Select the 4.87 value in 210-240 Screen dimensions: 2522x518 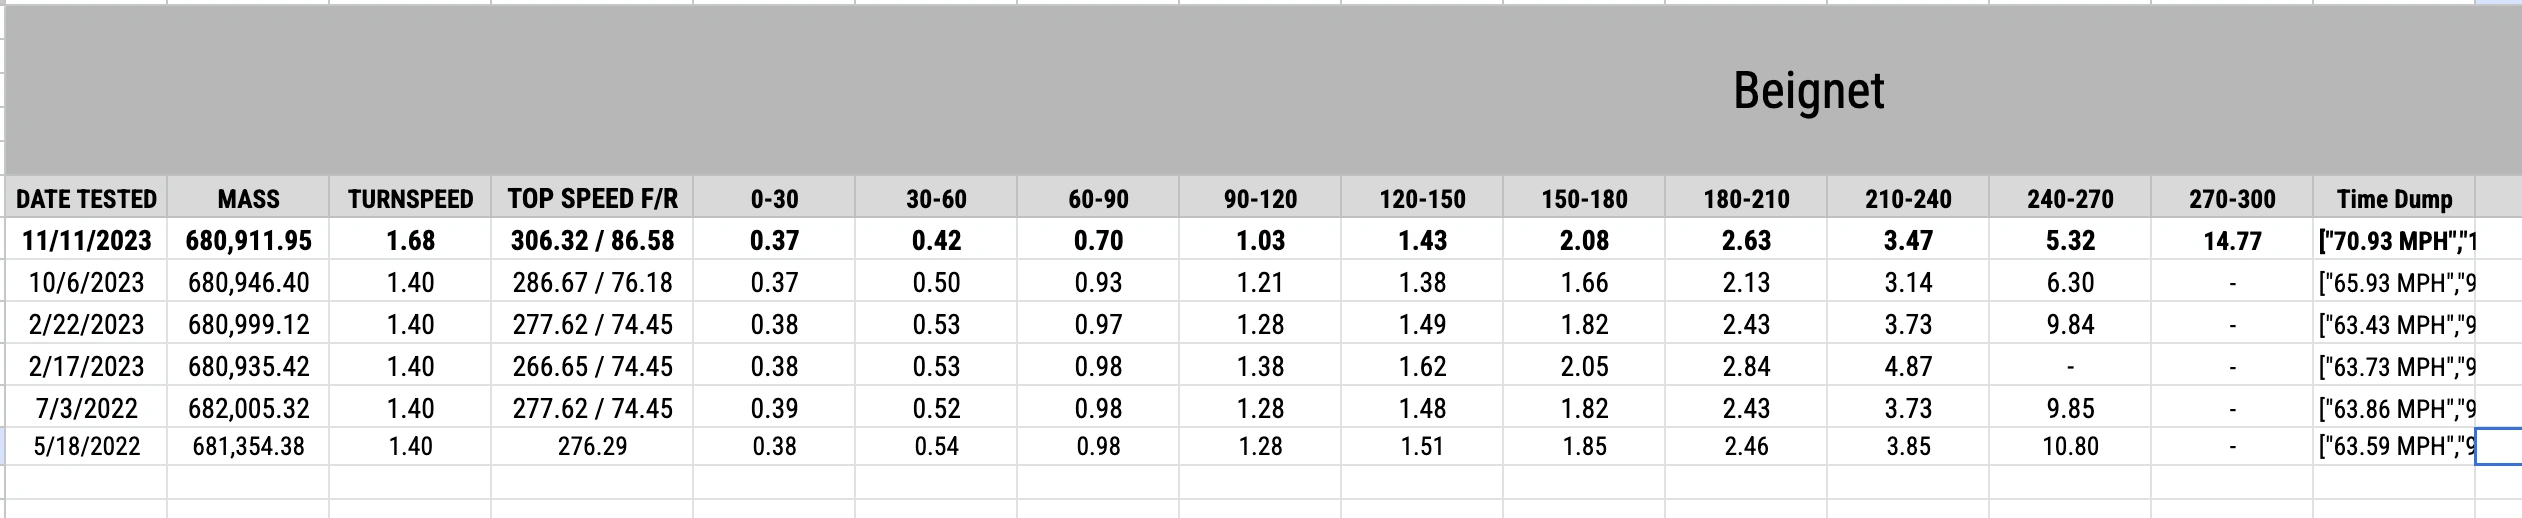1908,366
